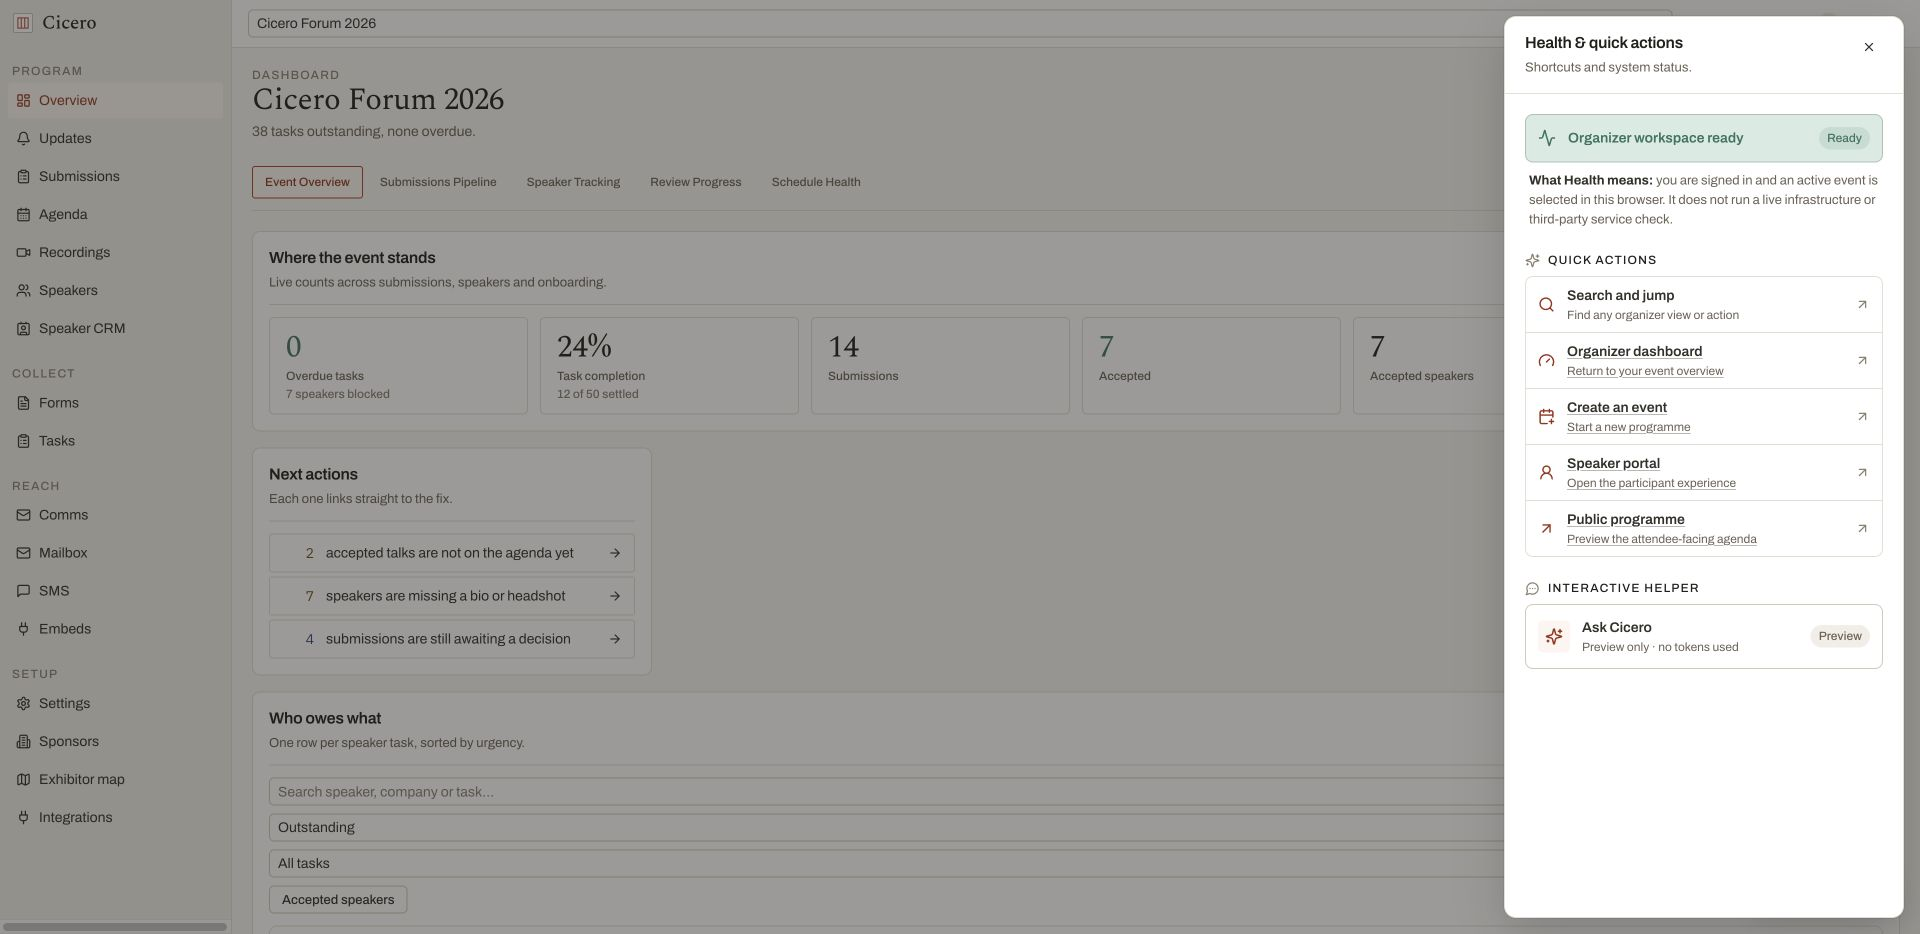Image resolution: width=1920 pixels, height=934 pixels.
Task: Click the Ask Cicero sparkle icon
Action: (1554, 636)
